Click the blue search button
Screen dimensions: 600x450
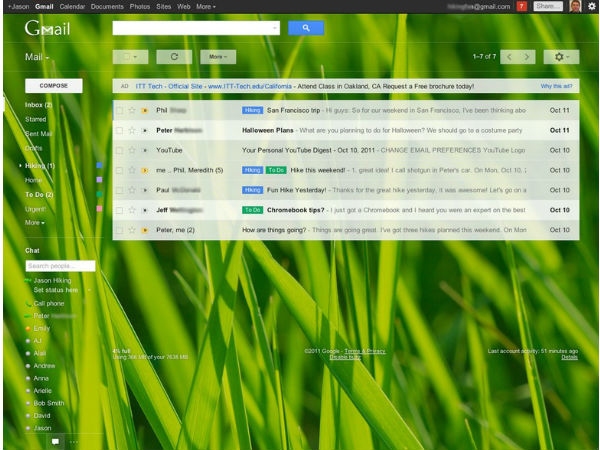point(306,28)
